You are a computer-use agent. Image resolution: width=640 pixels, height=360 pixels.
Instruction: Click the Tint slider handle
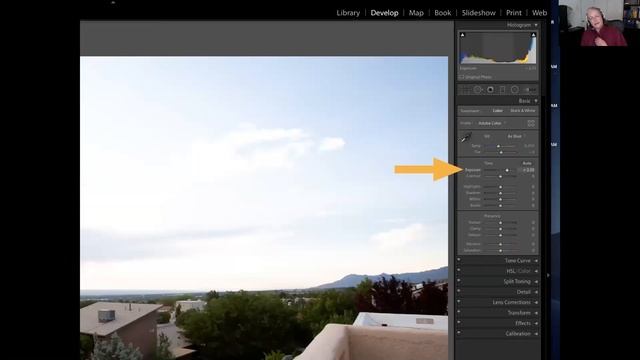(x=501, y=152)
